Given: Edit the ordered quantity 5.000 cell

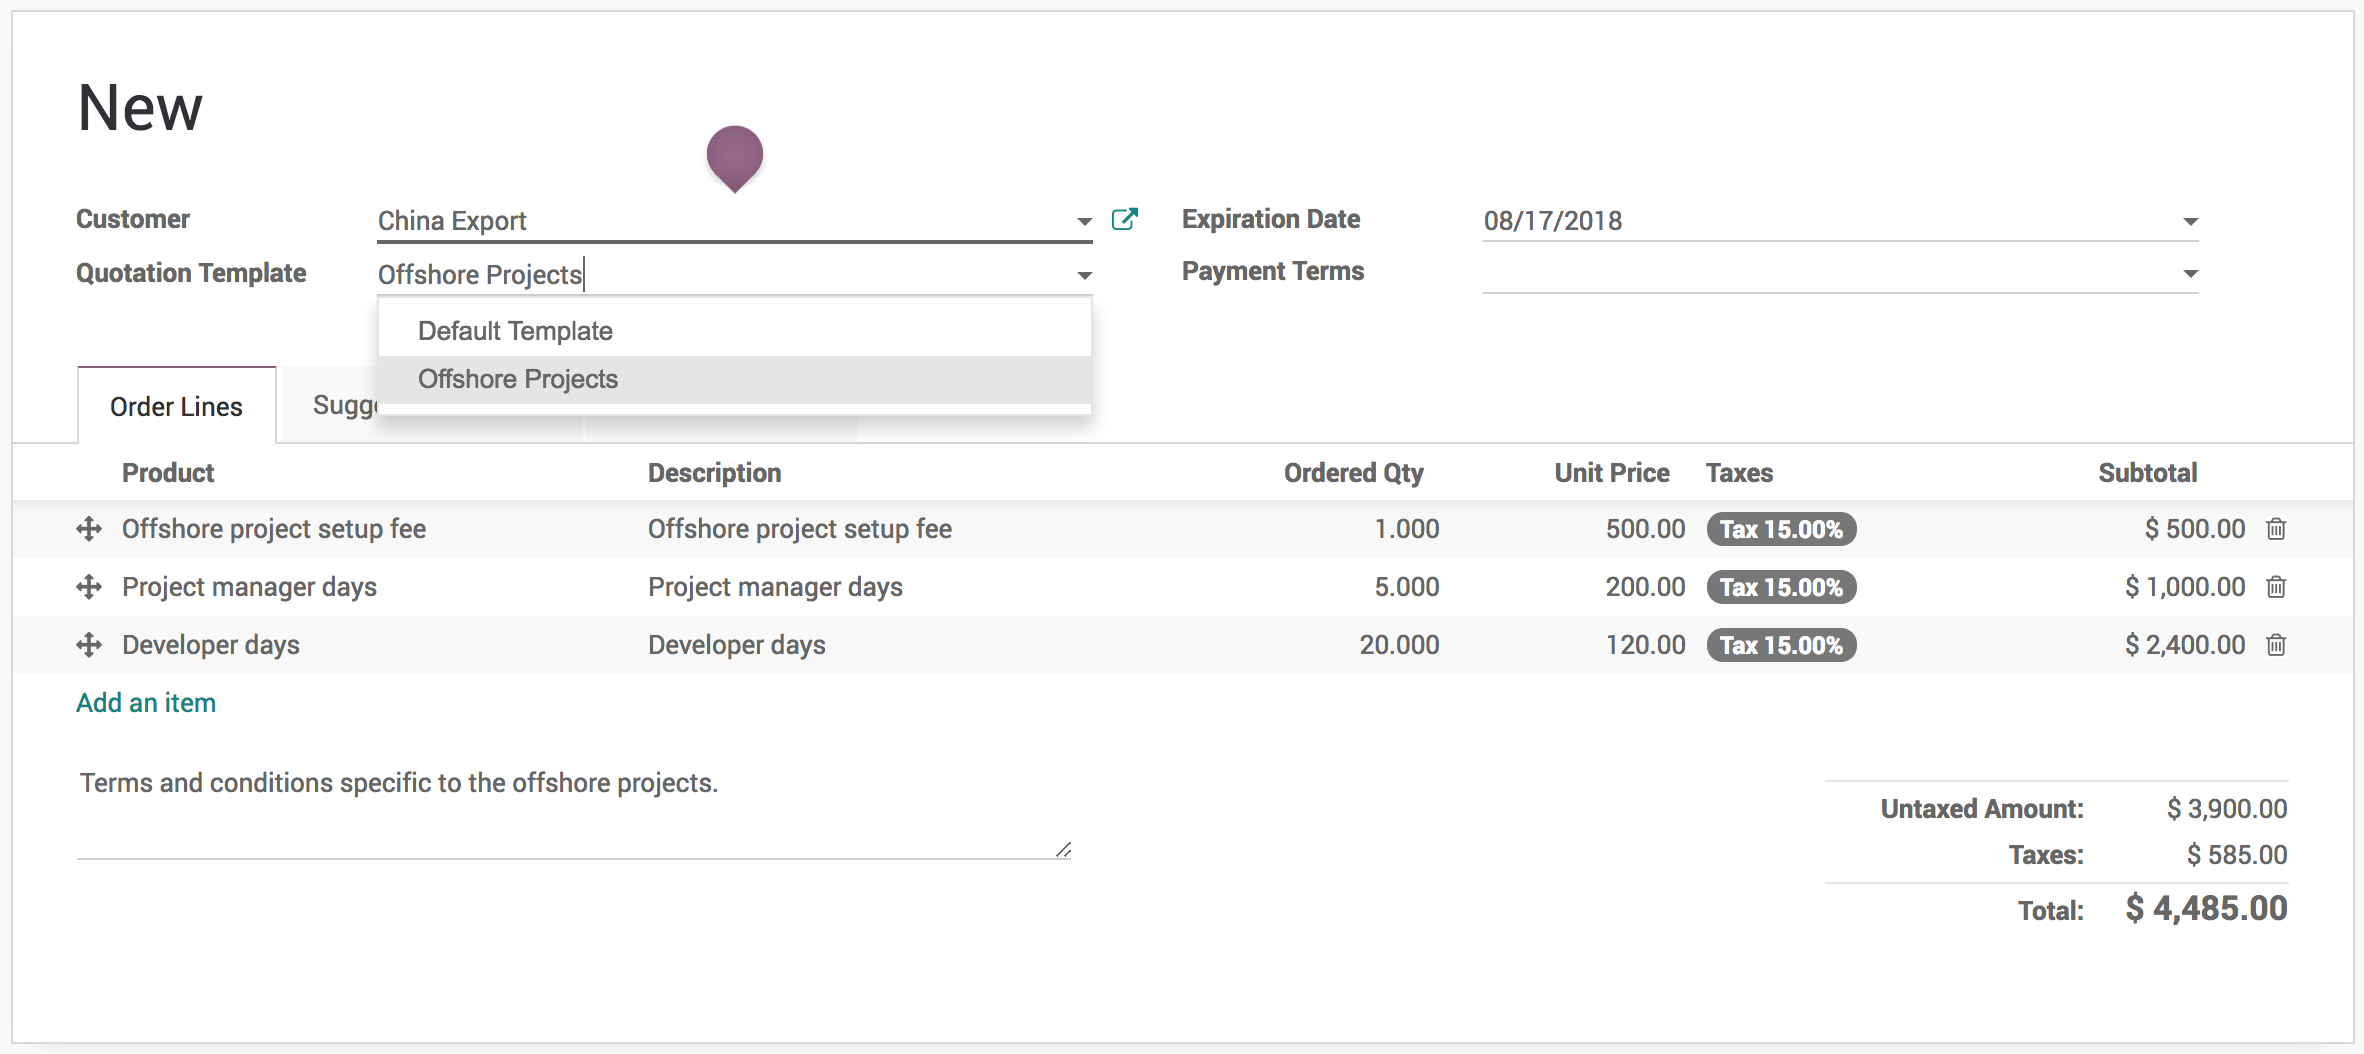Looking at the screenshot, I should tap(1406, 587).
